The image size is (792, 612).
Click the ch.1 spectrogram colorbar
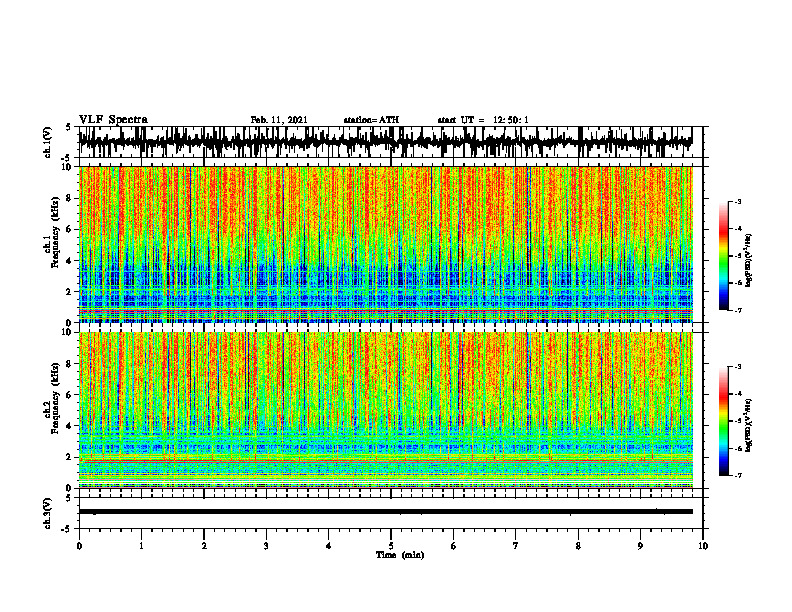(x=723, y=256)
